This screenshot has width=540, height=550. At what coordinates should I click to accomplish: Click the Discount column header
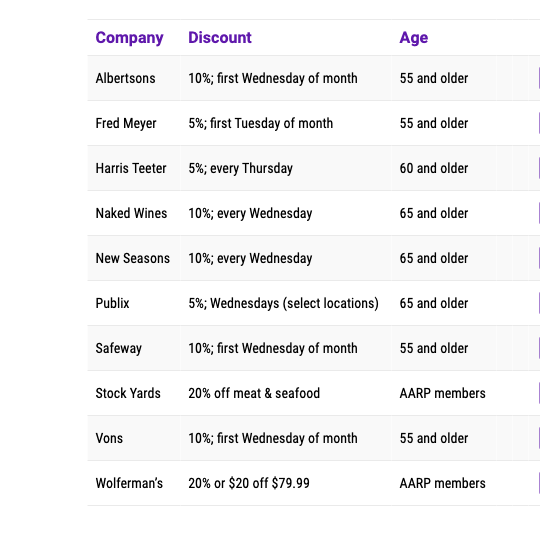click(x=220, y=38)
